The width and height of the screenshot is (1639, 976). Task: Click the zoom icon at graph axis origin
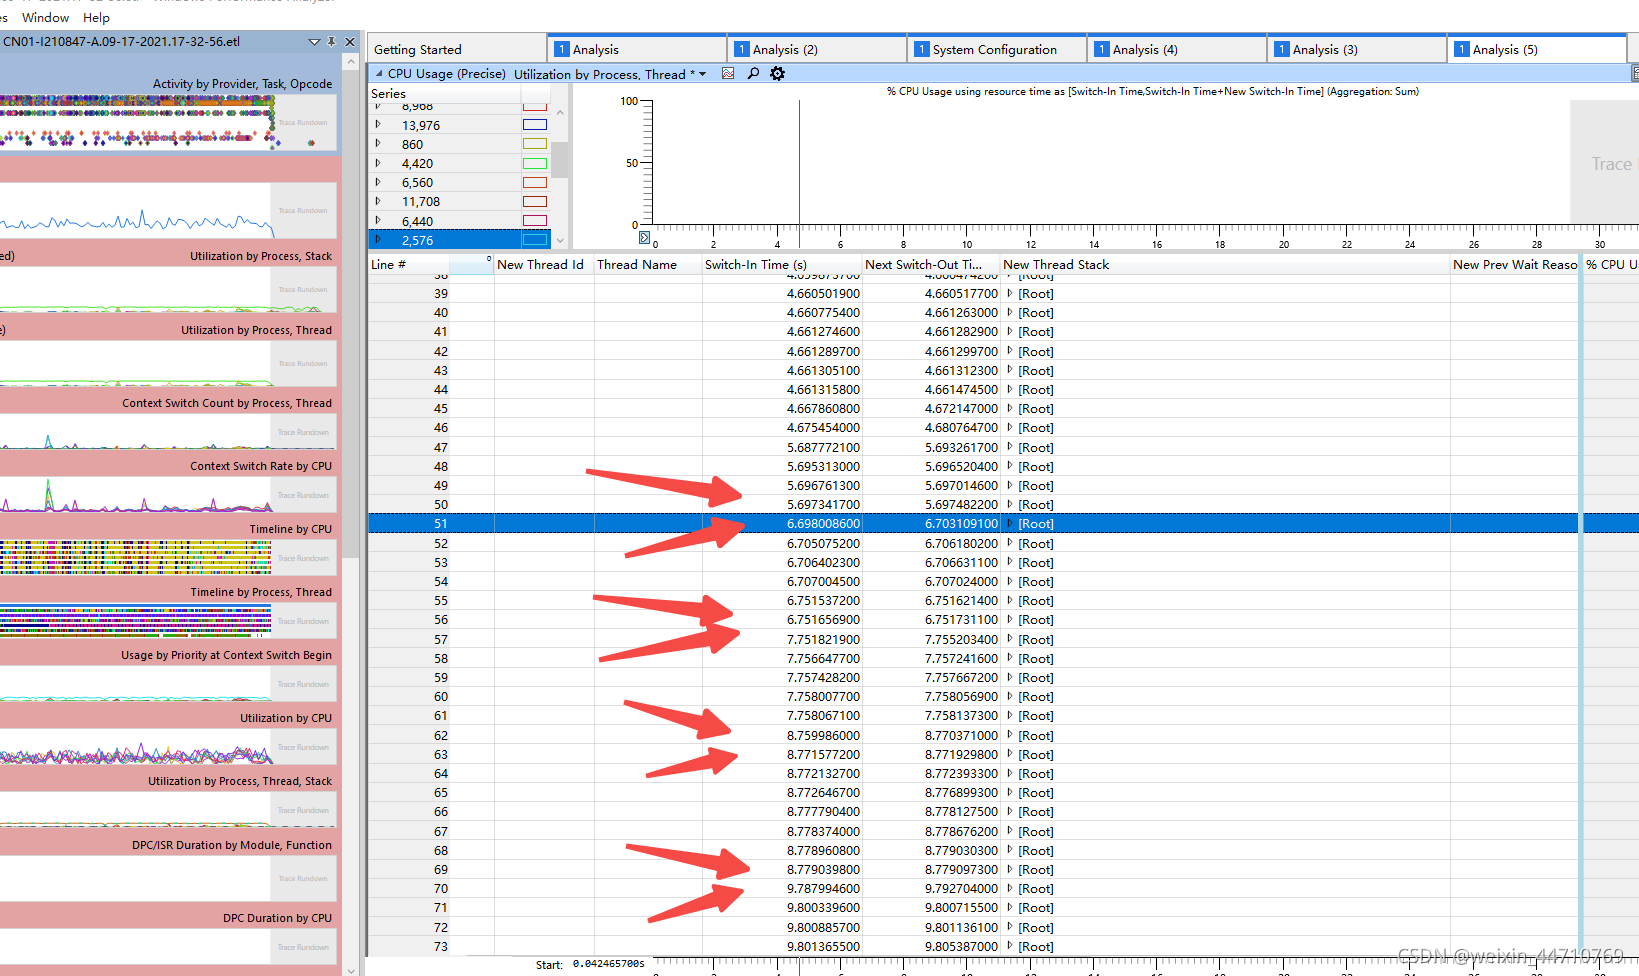[644, 237]
